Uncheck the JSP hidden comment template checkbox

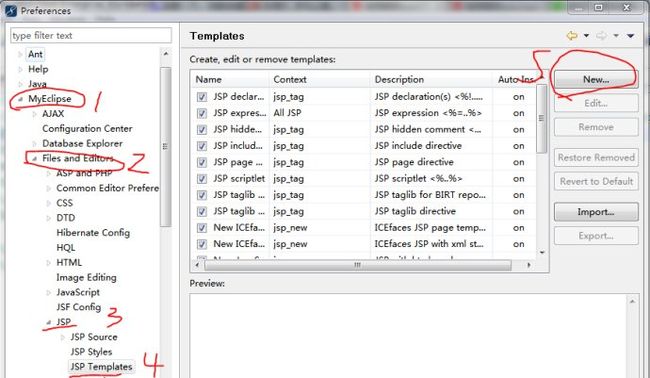click(202, 130)
